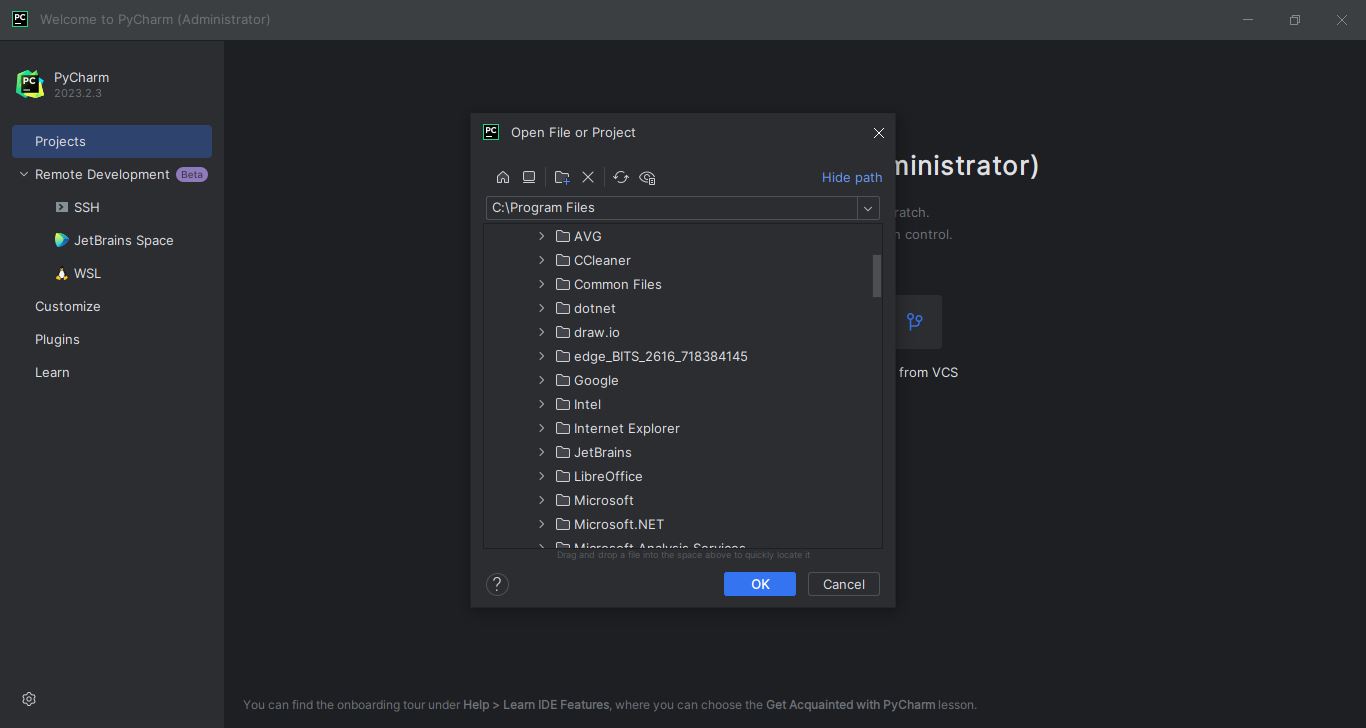Click the file tree vertical scrollbar thumb
Screen dimensions: 1366x728
click(x=877, y=276)
